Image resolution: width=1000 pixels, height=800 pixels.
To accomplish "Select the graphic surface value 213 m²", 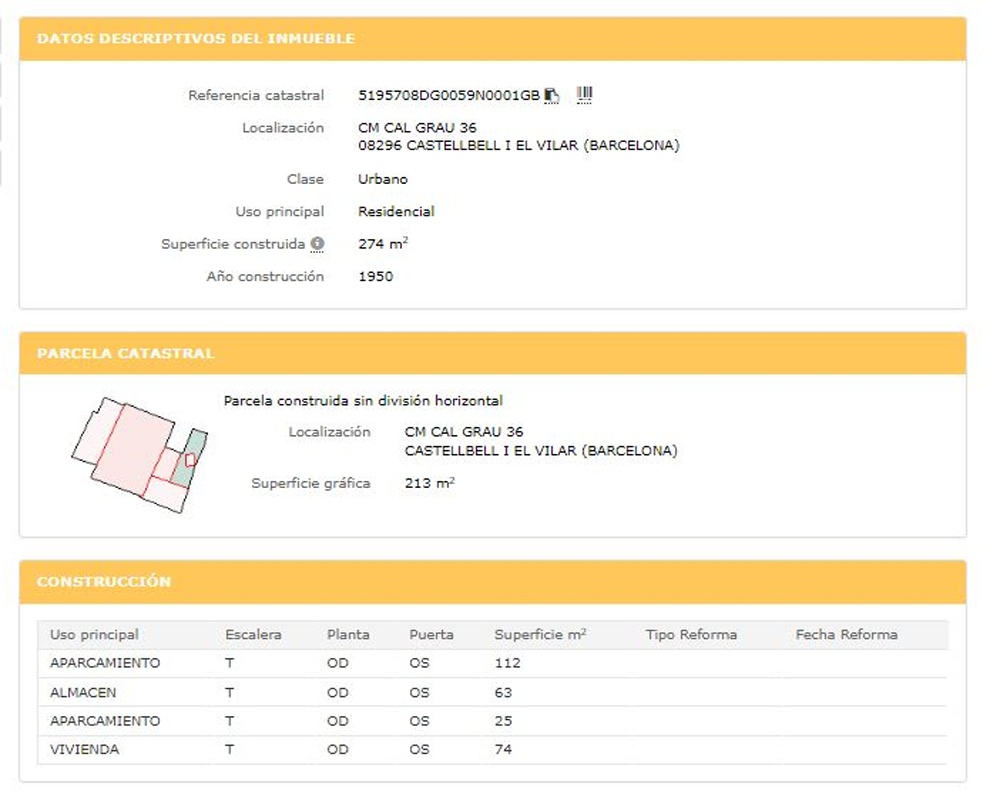I will [430, 483].
